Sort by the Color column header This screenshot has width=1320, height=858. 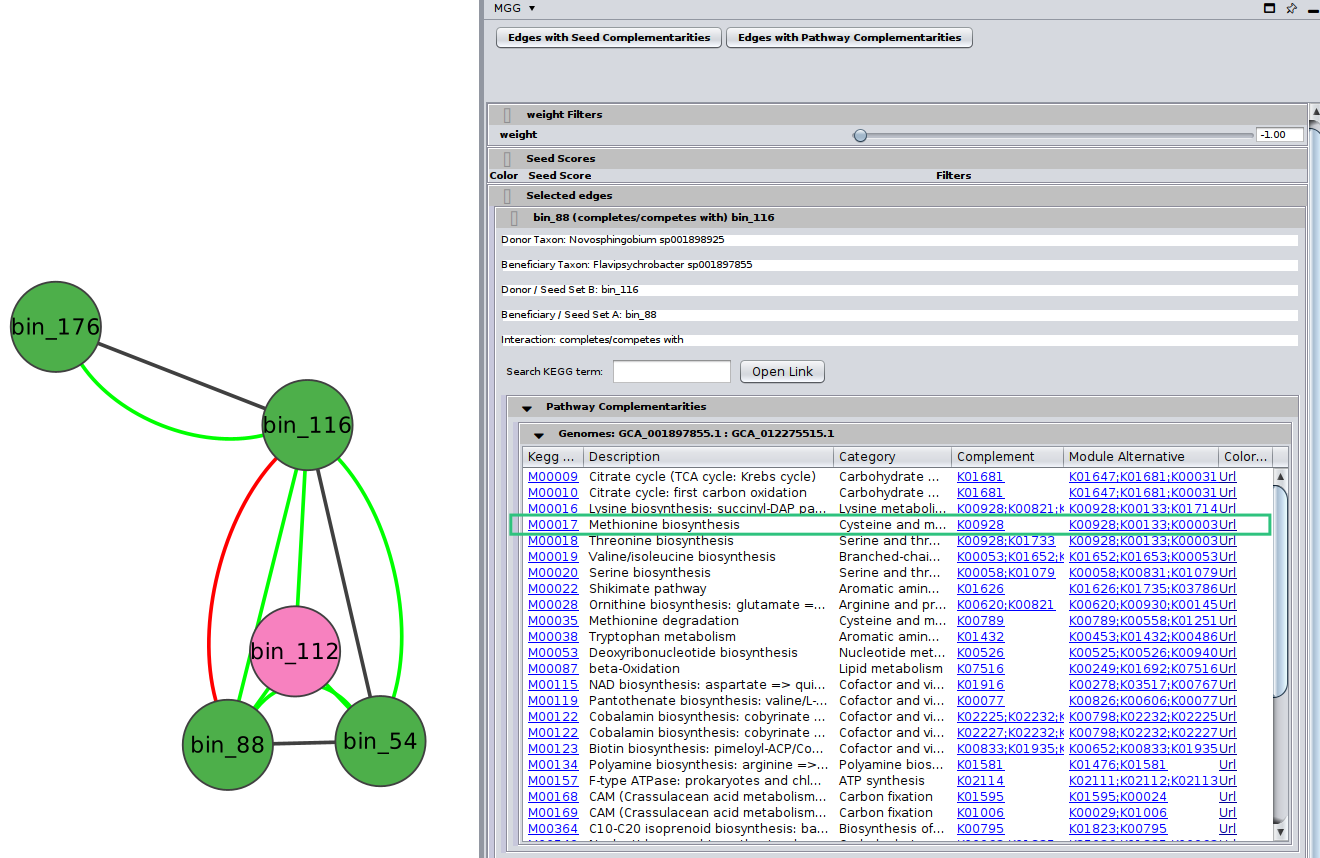coord(1246,457)
